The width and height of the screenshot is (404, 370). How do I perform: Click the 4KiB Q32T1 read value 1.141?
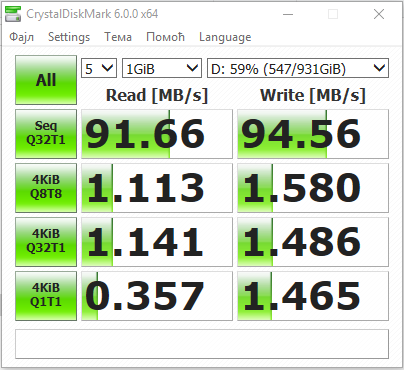[157, 242]
